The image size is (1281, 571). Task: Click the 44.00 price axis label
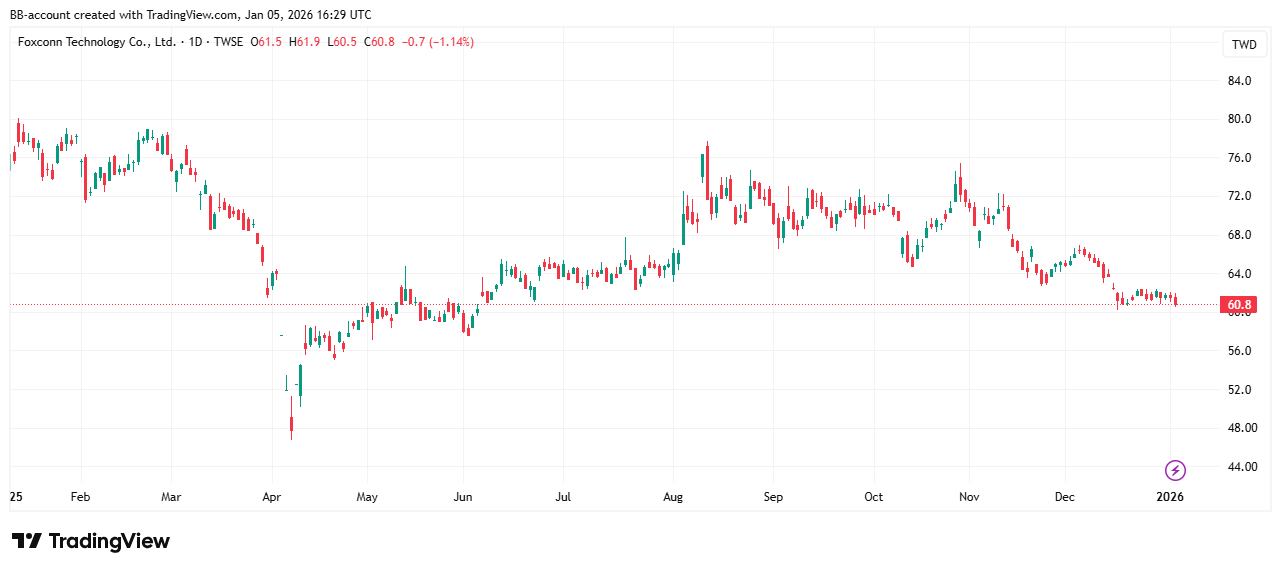[x=1241, y=467]
